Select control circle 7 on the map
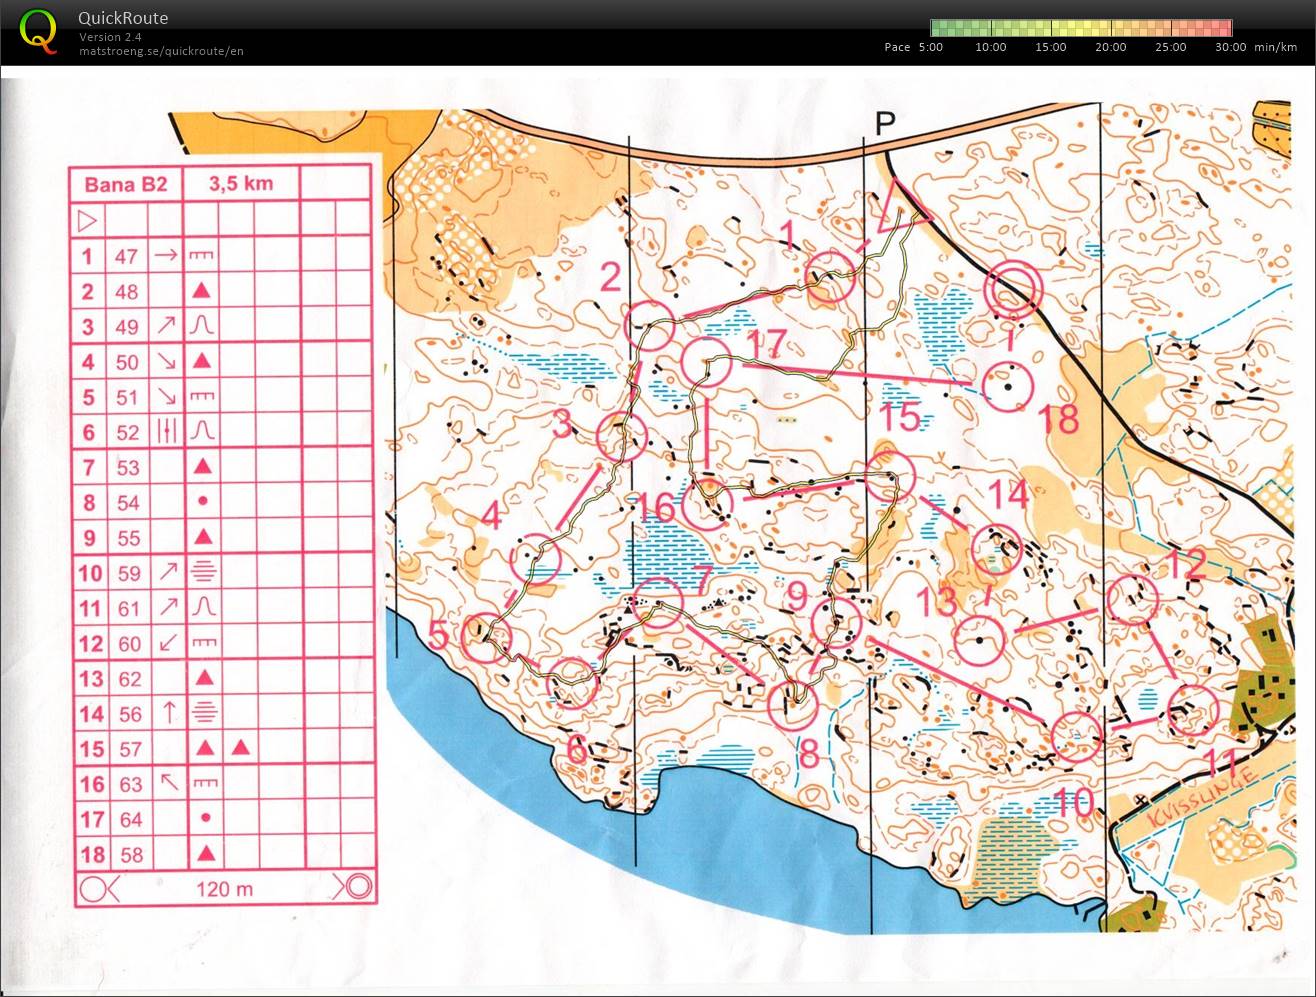The image size is (1316, 997). coord(658,603)
